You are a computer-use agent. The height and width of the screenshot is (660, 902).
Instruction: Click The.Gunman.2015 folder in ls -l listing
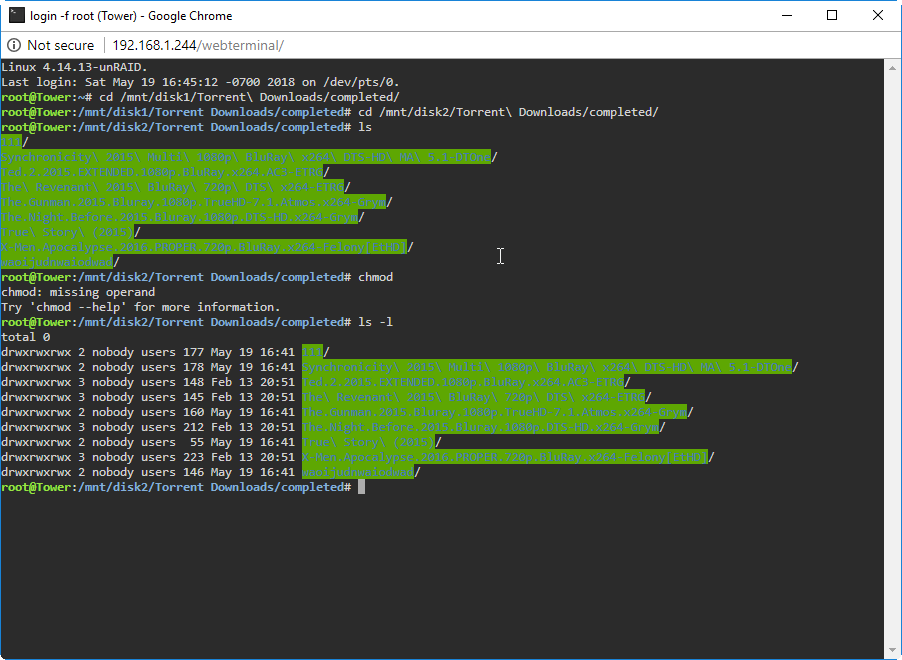tap(494, 411)
